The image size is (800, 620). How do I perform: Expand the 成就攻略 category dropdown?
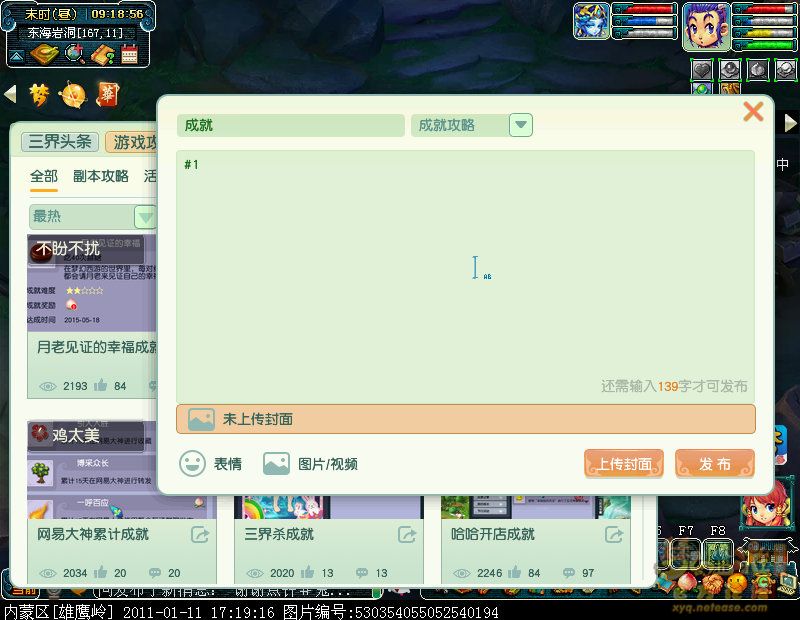click(x=520, y=125)
